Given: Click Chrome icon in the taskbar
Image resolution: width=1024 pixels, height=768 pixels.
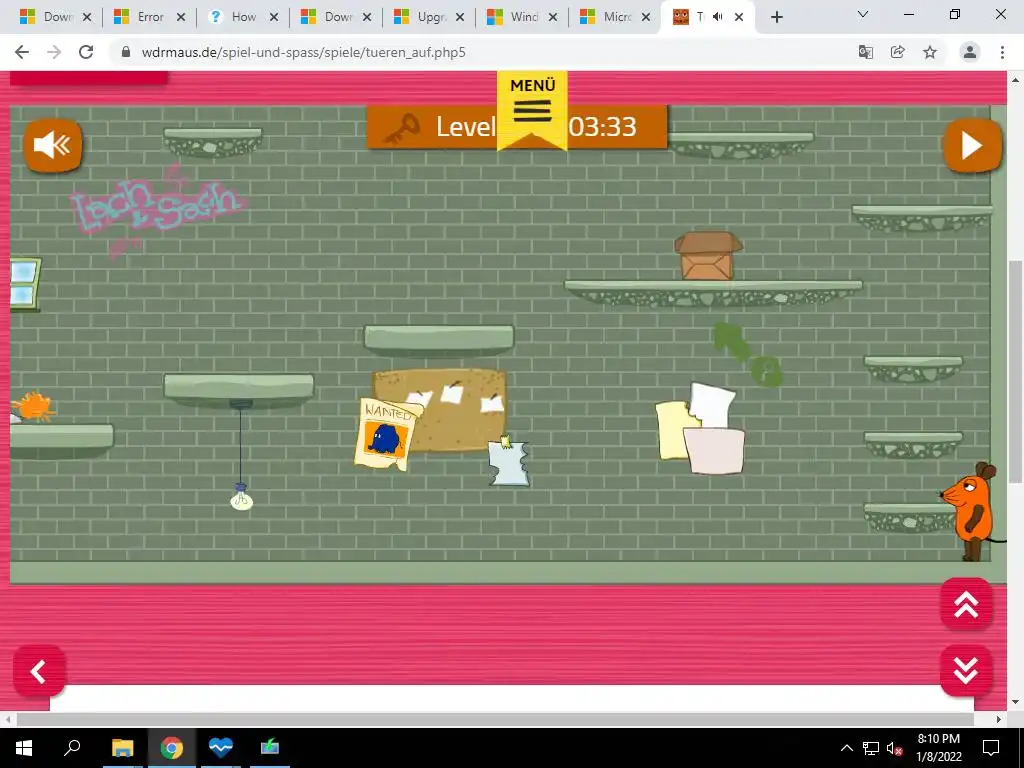Looking at the screenshot, I should coord(172,748).
